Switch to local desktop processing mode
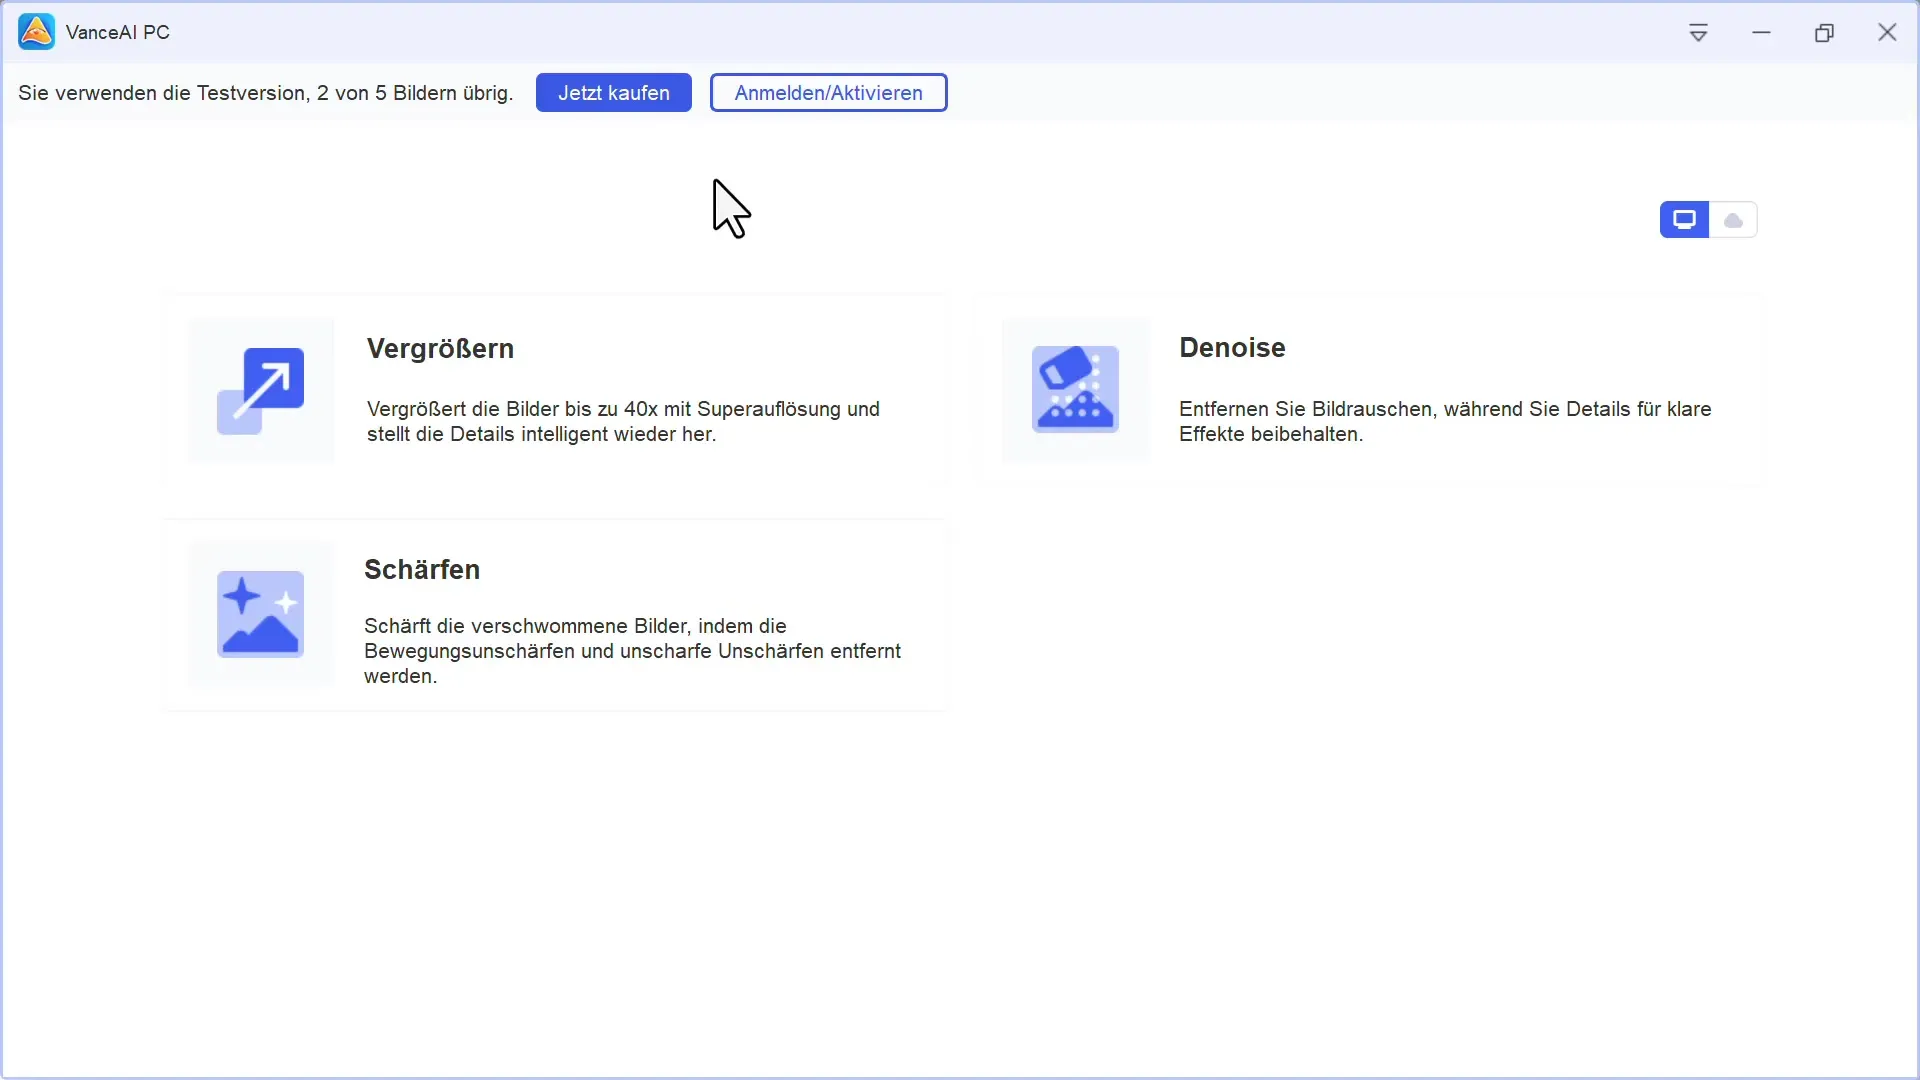The width and height of the screenshot is (1920, 1080). click(x=1685, y=220)
